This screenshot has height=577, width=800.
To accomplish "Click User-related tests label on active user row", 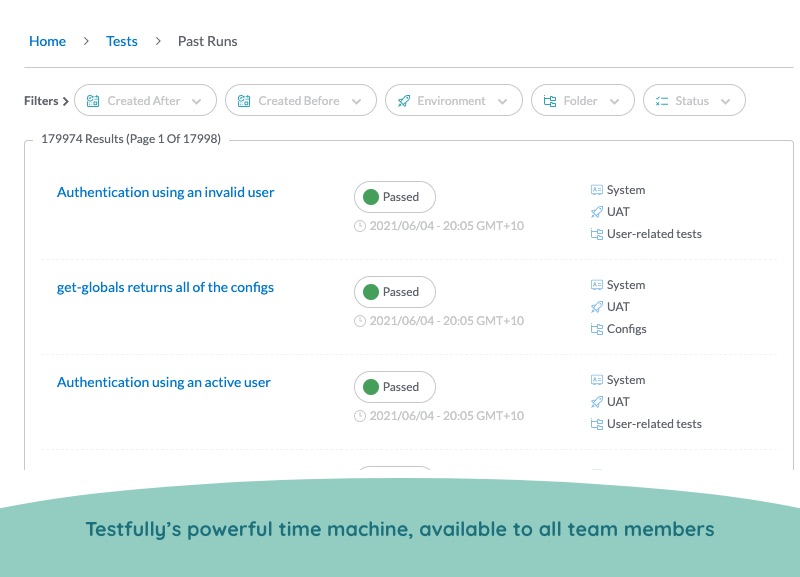I will click(x=654, y=424).
